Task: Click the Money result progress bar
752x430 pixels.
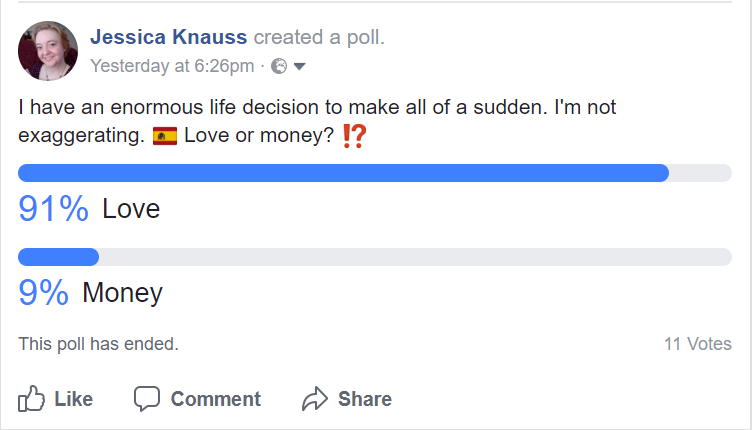Action: pyautogui.click(x=374, y=257)
